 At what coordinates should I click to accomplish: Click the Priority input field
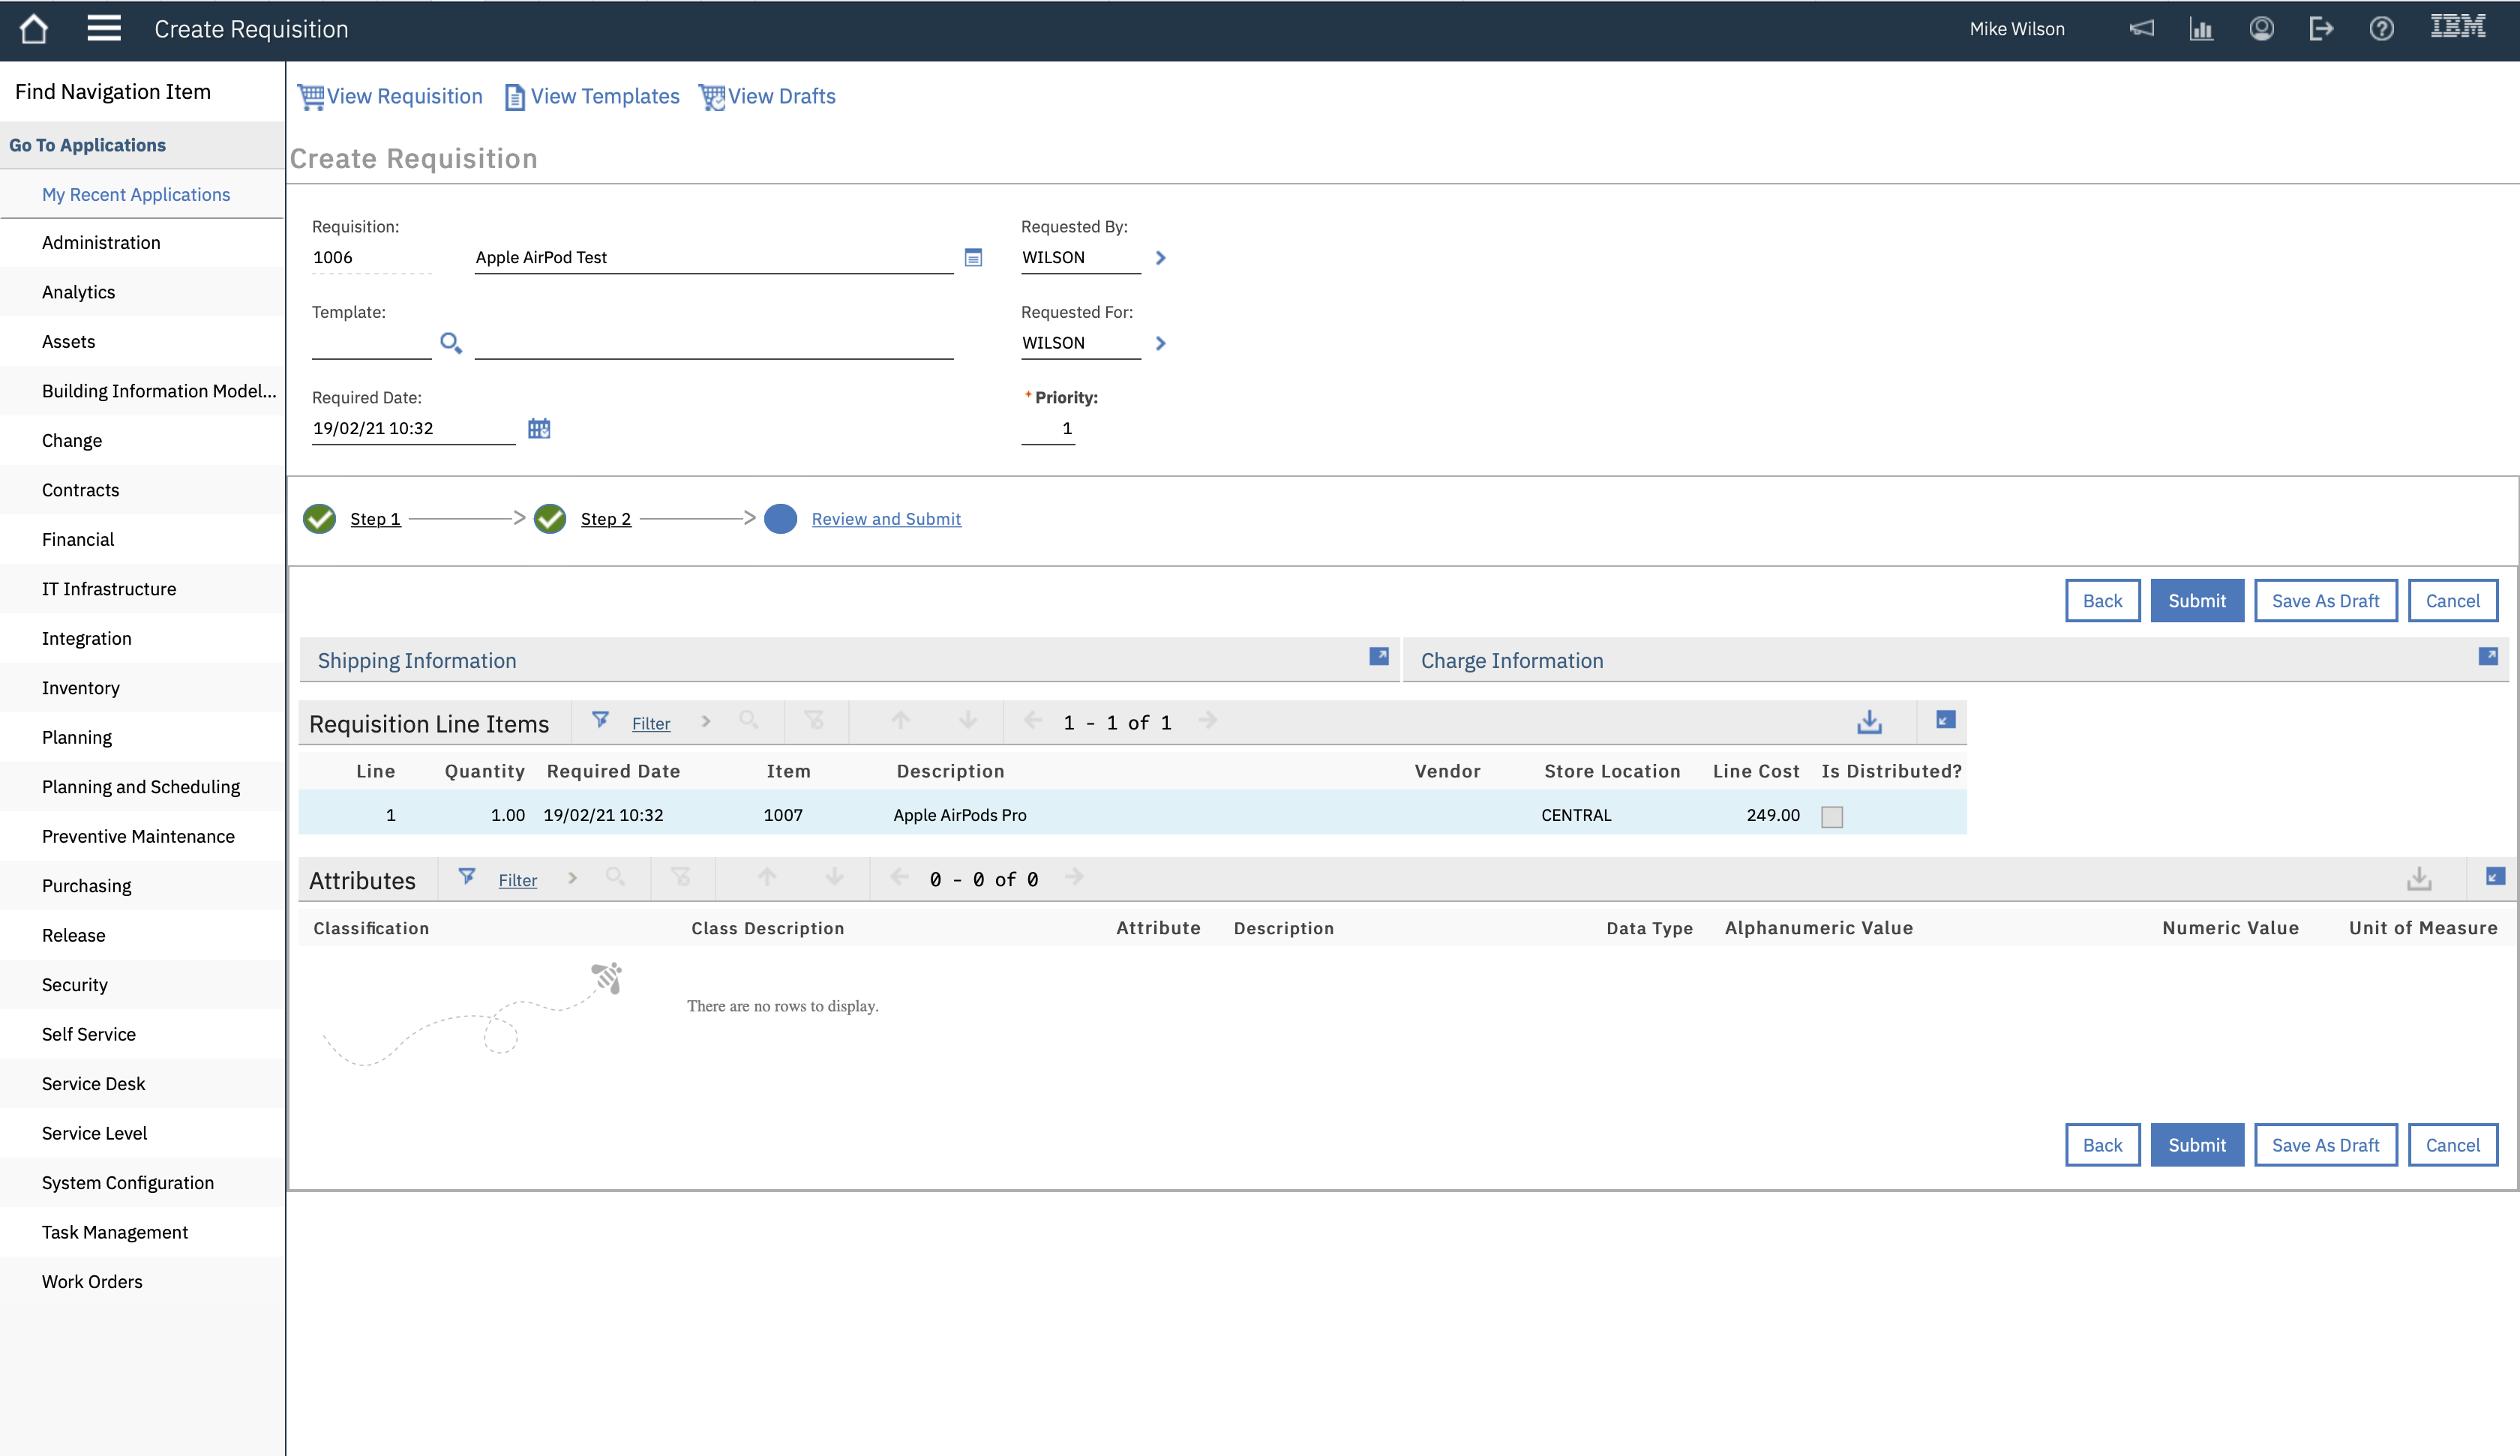[1048, 429]
